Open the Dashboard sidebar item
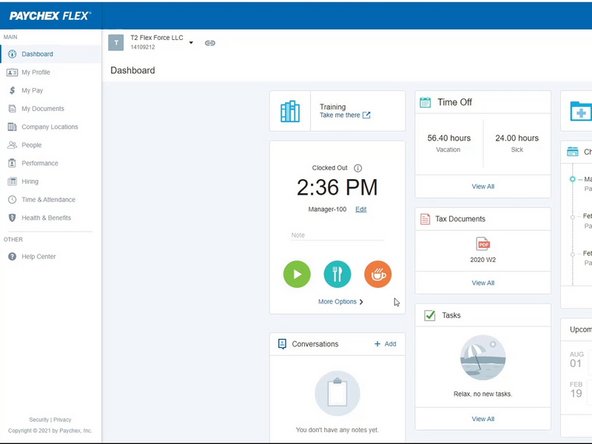592x444 pixels. pyautogui.click(x=51, y=54)
